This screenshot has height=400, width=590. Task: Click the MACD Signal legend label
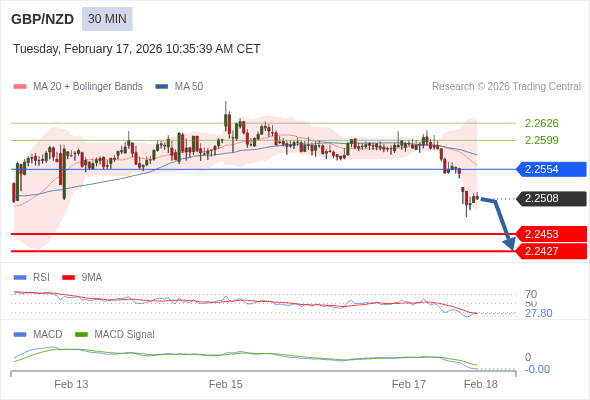point(125,335)
